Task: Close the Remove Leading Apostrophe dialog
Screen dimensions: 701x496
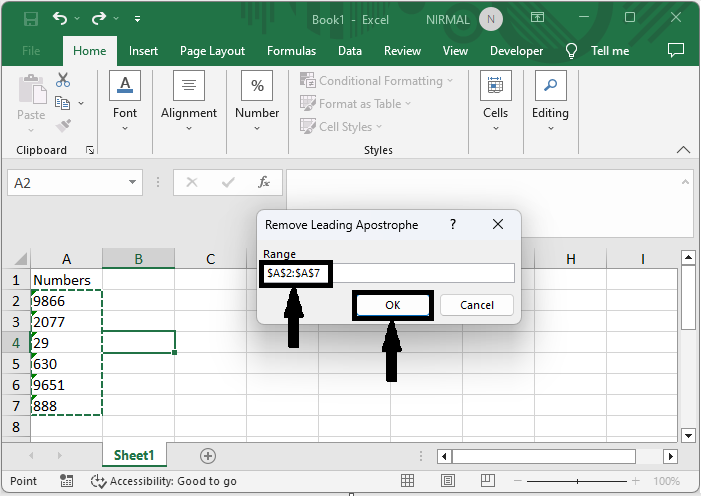Action: pos(498,224)
